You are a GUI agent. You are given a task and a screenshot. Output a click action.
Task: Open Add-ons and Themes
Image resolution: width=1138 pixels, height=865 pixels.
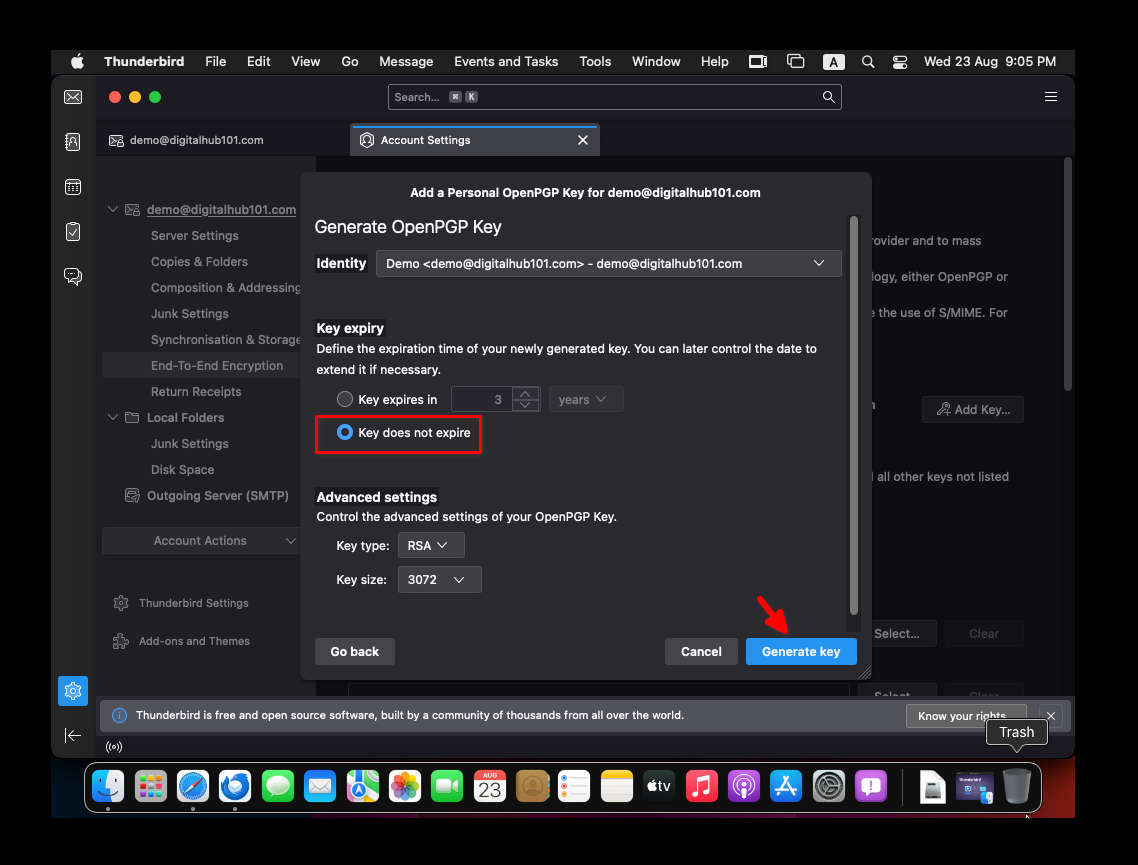pyautogui.click(x=181, y=641)
